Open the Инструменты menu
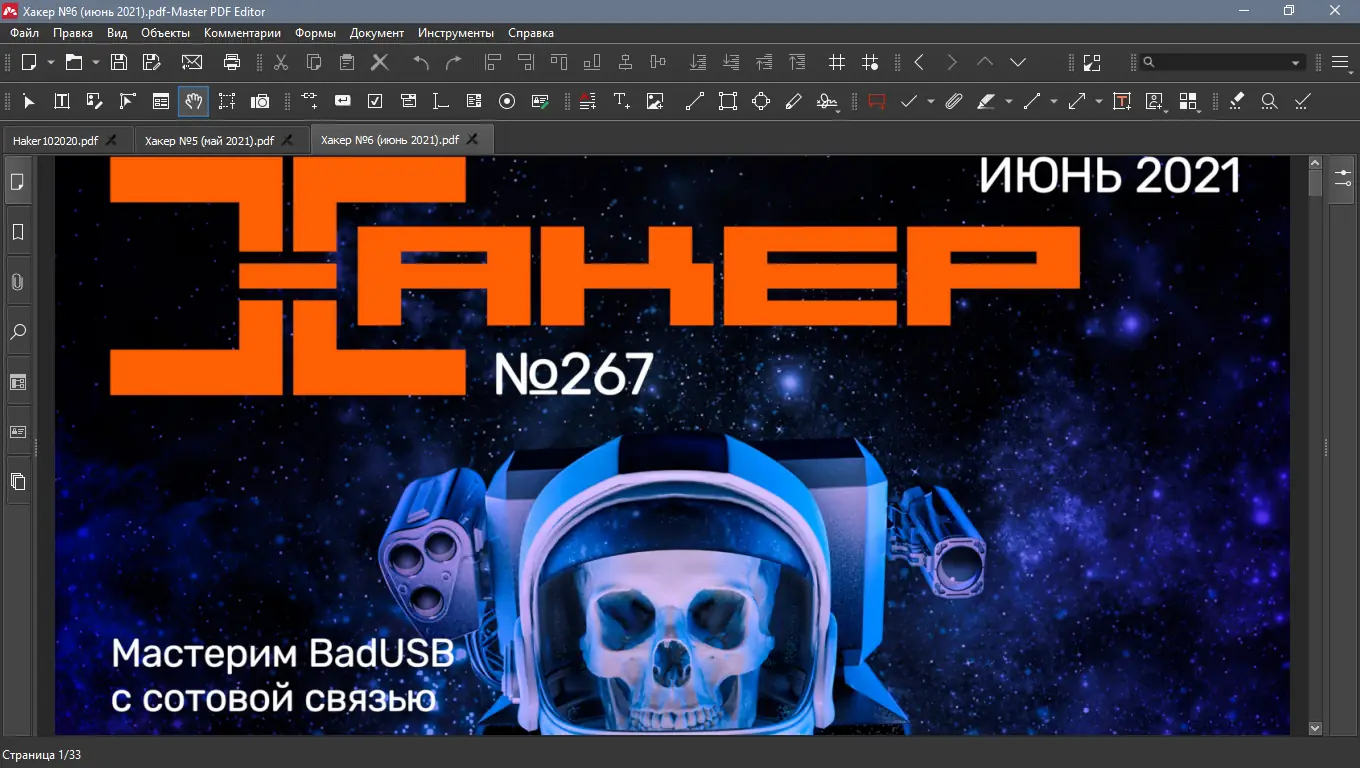The width and height of the screenshot is (1360, 768). pyautogui.click(x=456, y=33)
